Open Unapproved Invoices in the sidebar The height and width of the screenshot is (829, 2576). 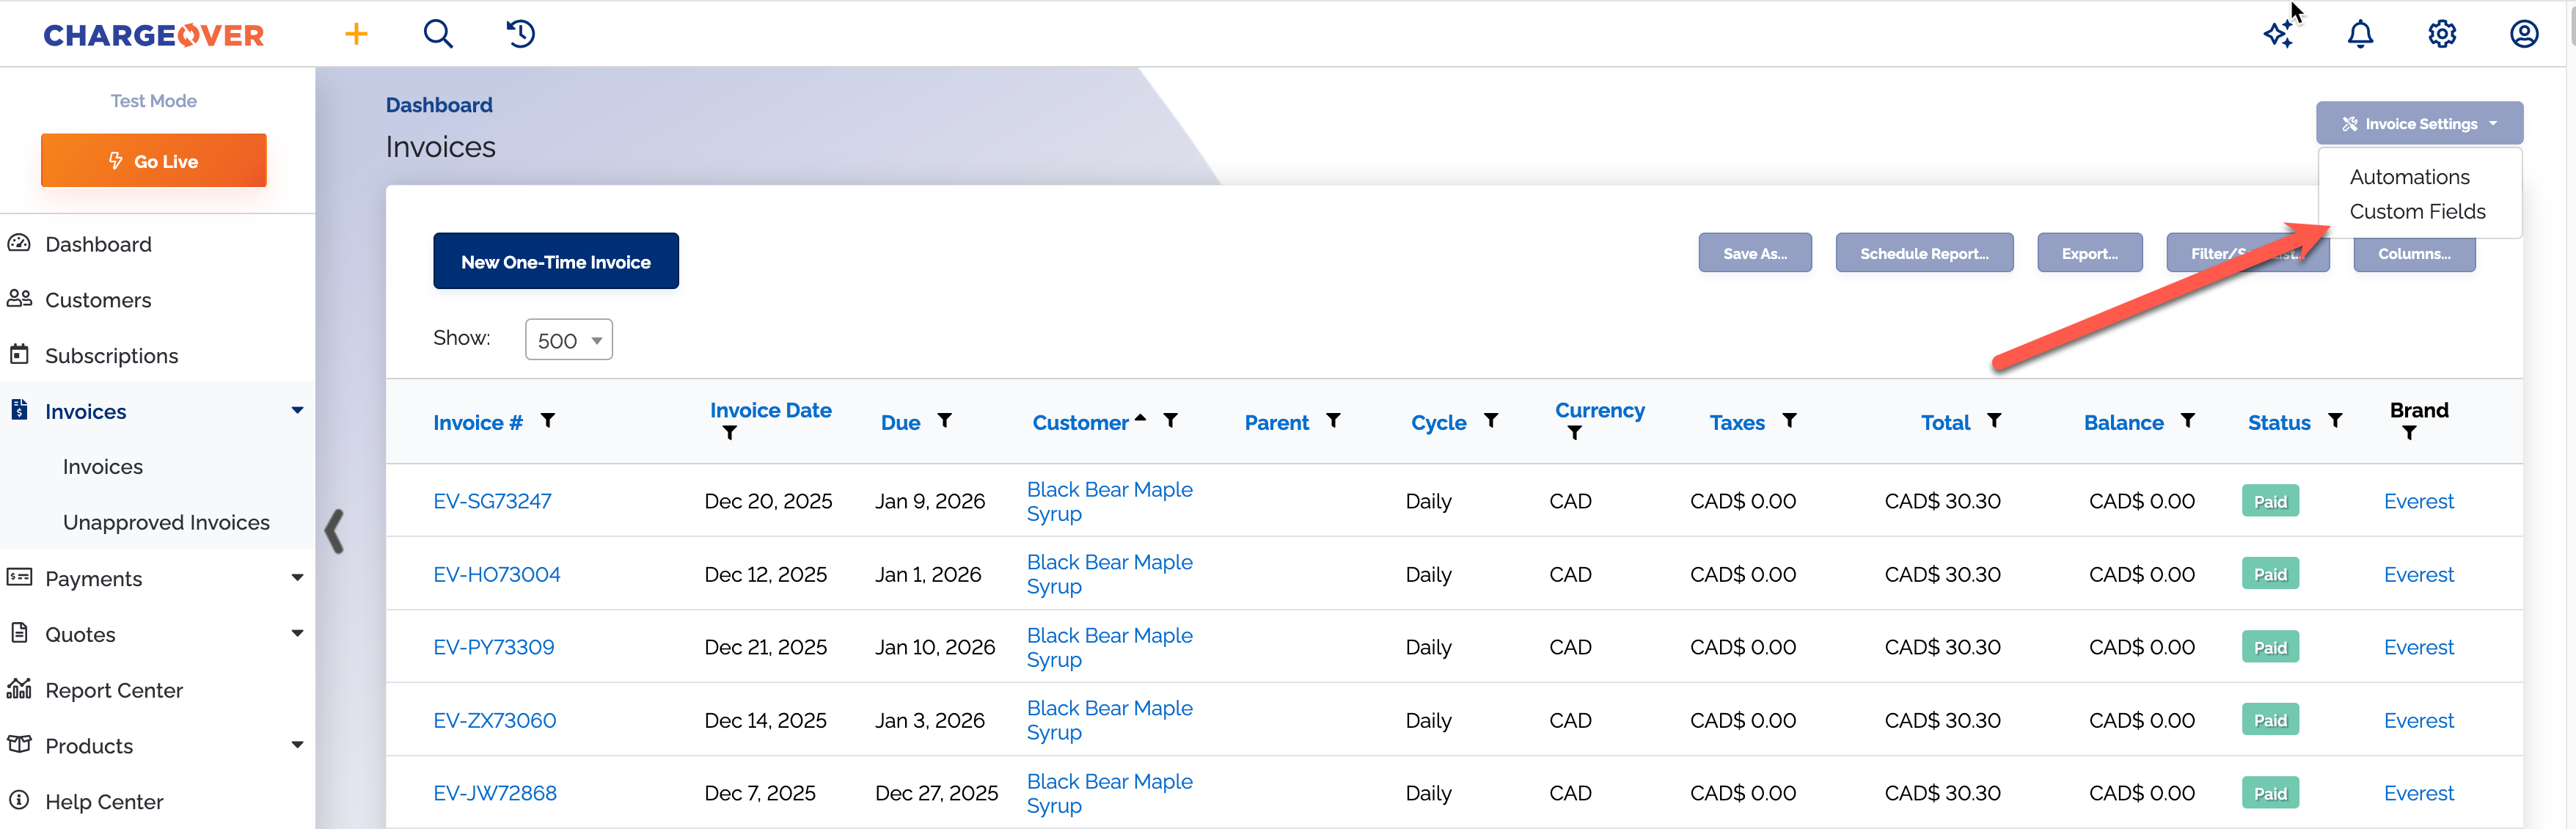(x=166, y=522)
